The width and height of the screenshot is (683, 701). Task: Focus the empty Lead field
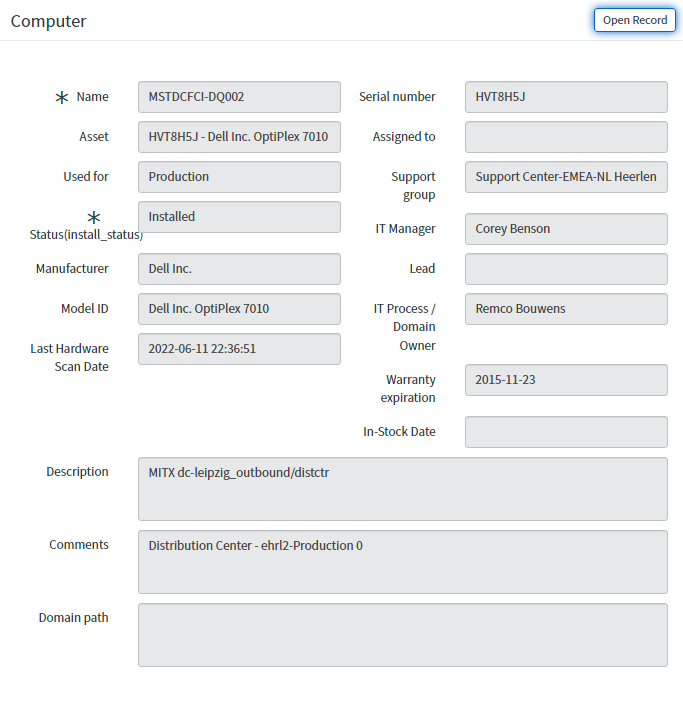click(566, 269)
